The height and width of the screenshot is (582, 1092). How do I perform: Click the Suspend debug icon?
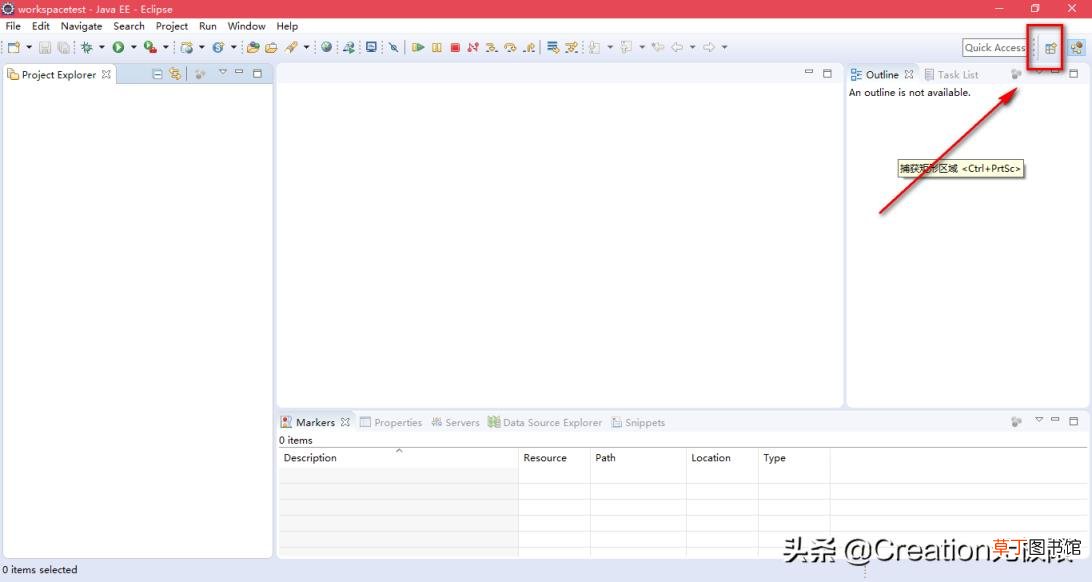point(437,47)
